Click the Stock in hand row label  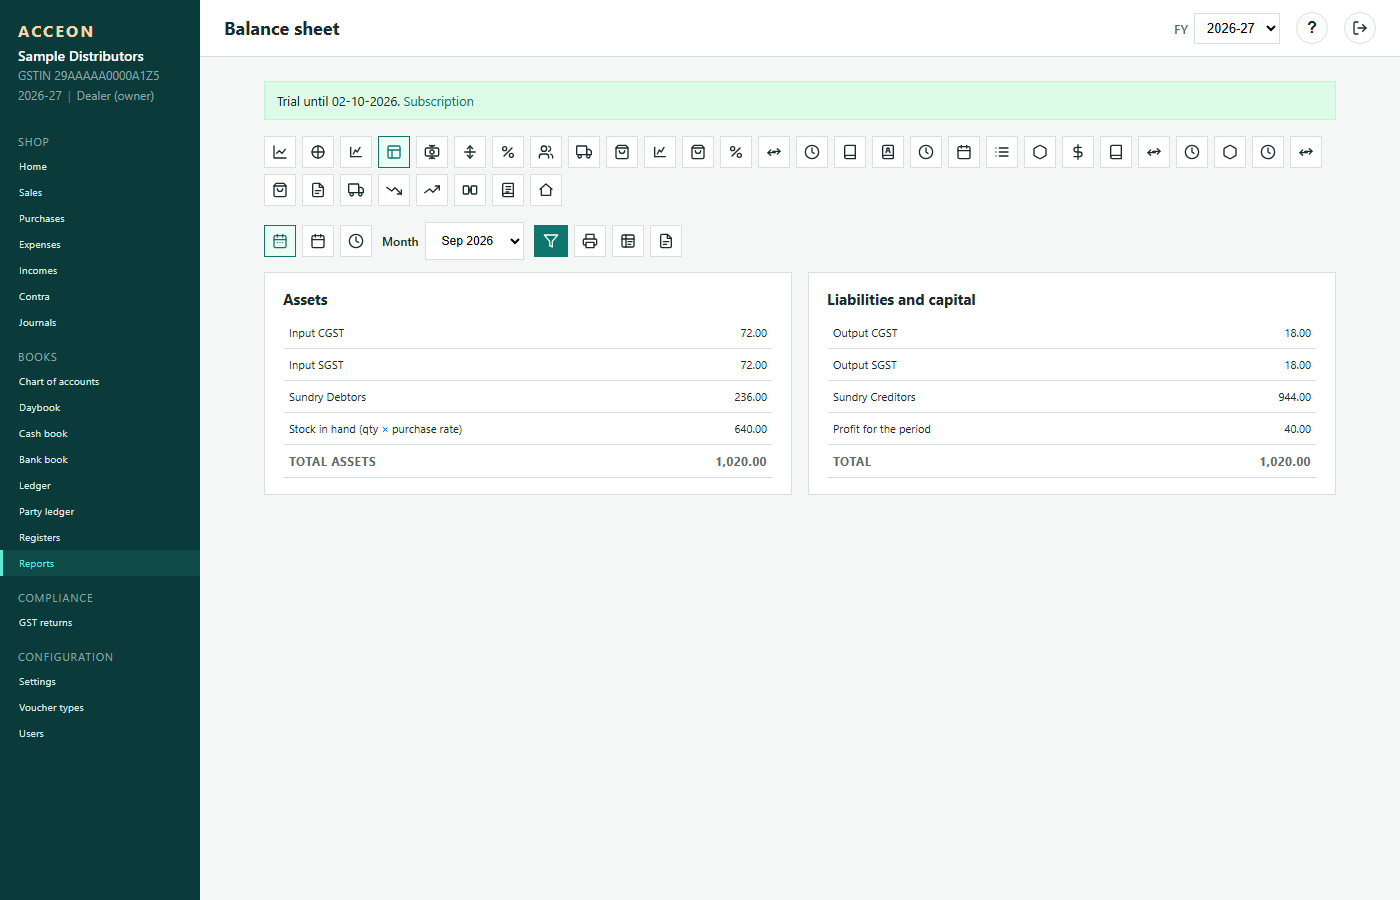pyautogui.click(x=376, y=429)
